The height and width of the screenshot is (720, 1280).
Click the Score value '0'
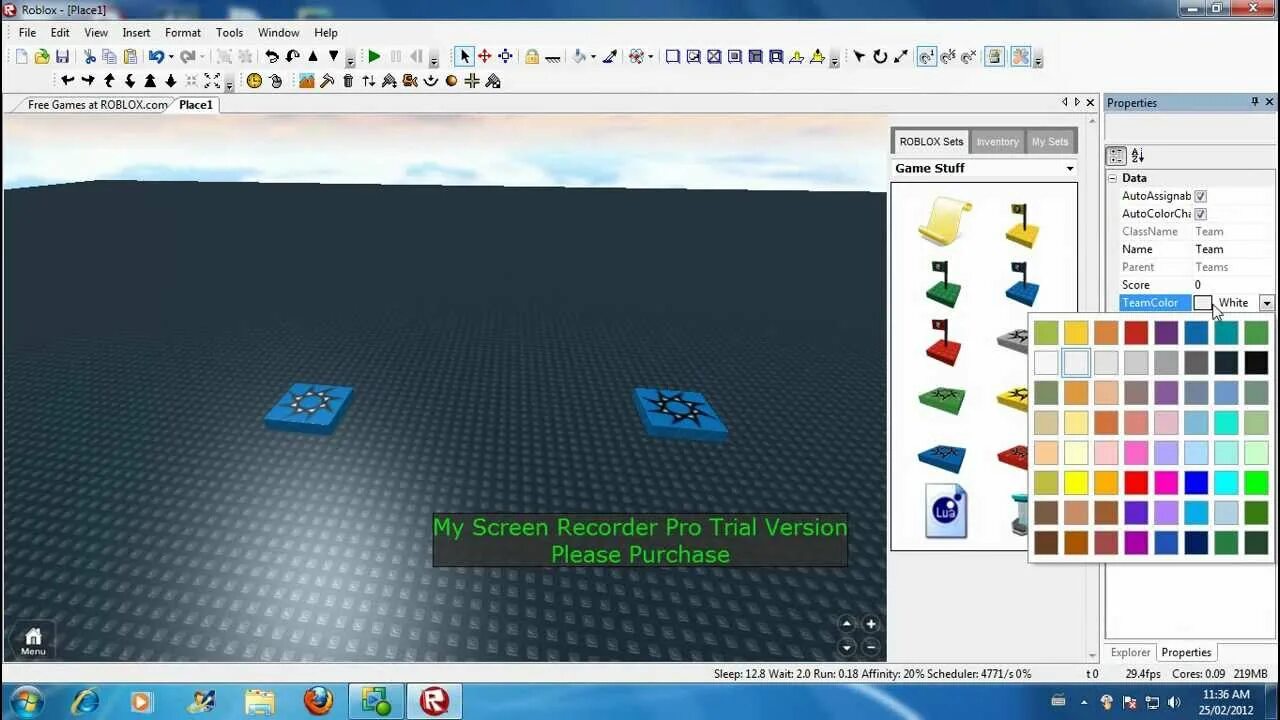click(x=1233, y=285)
